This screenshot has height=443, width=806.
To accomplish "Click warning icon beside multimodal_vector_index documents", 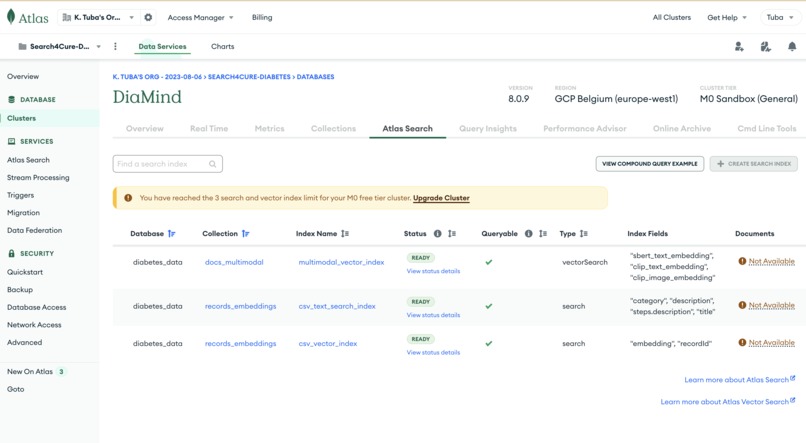I will pos(742,261).
